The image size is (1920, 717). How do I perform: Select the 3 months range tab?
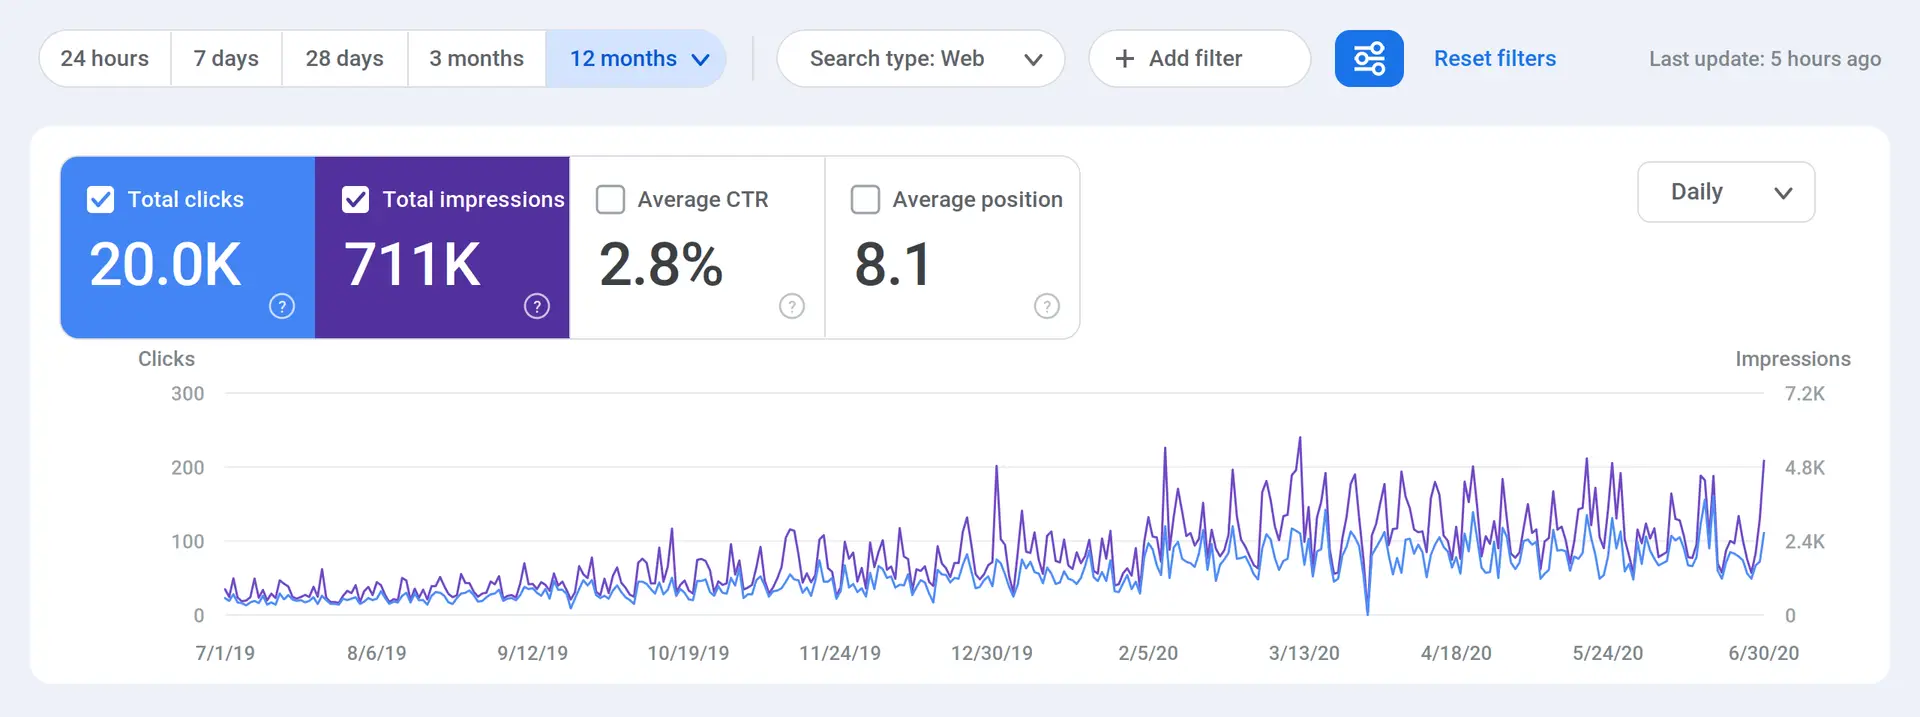(477, 59)
